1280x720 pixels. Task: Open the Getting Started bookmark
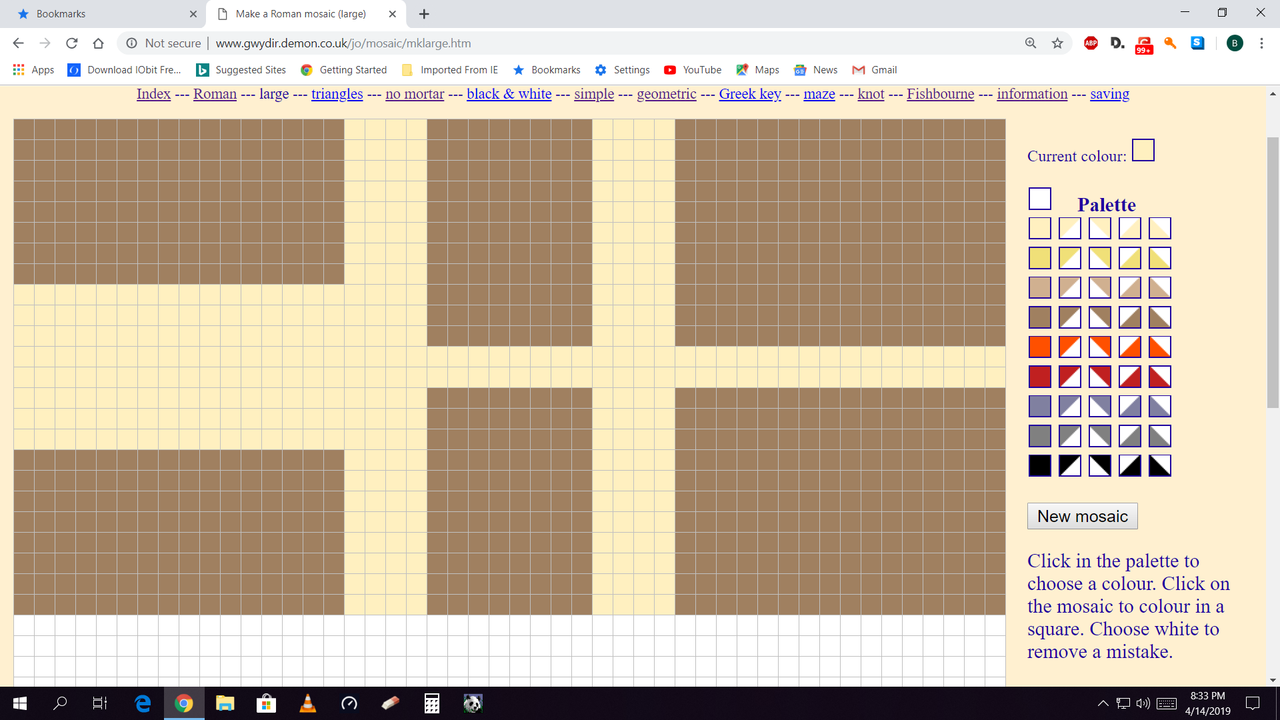coord(343,70)
